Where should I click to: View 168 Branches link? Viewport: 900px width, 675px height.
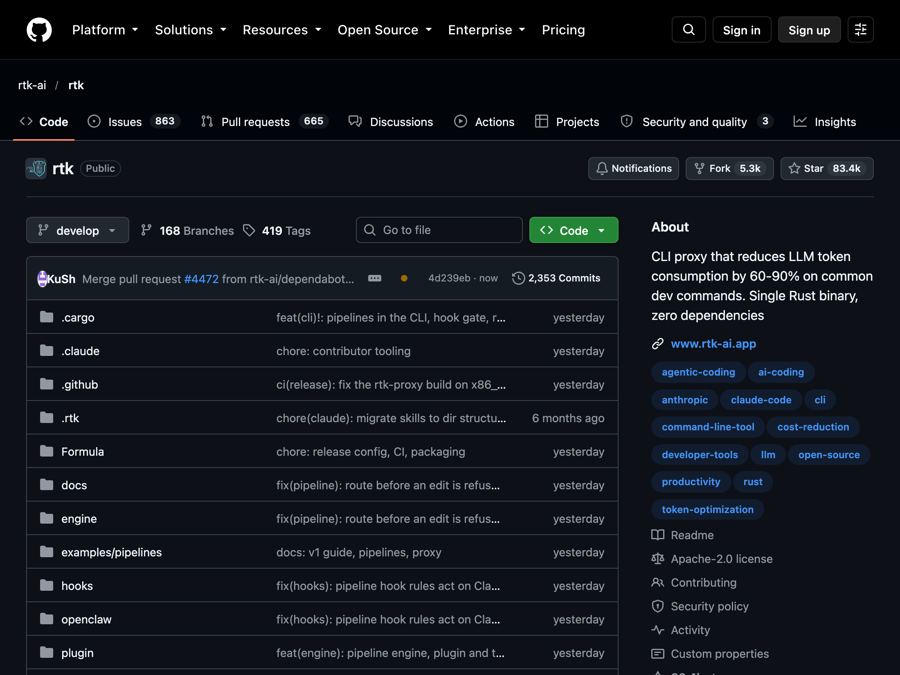click(188, 231)
